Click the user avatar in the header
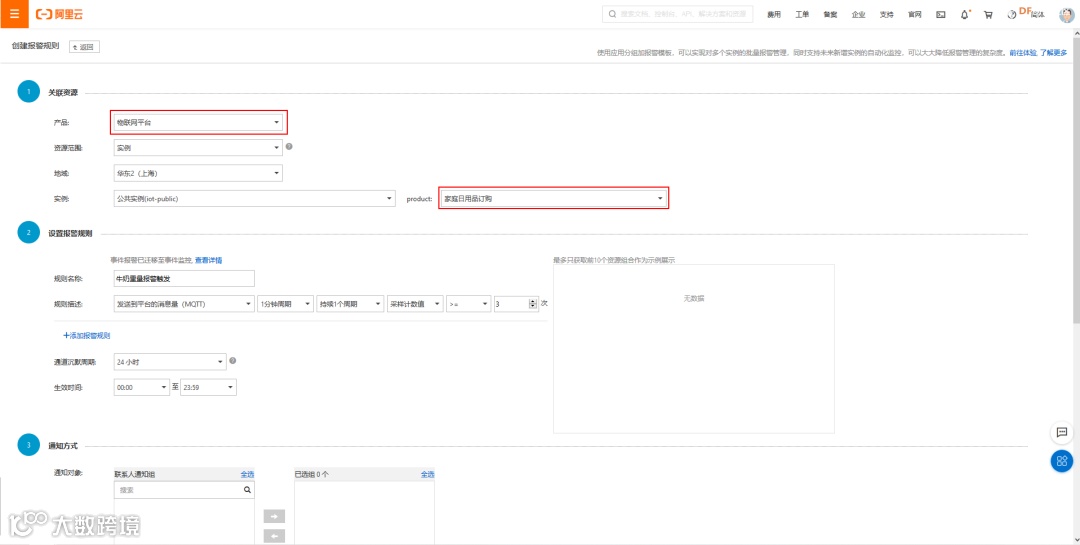 click(1066, 14)
